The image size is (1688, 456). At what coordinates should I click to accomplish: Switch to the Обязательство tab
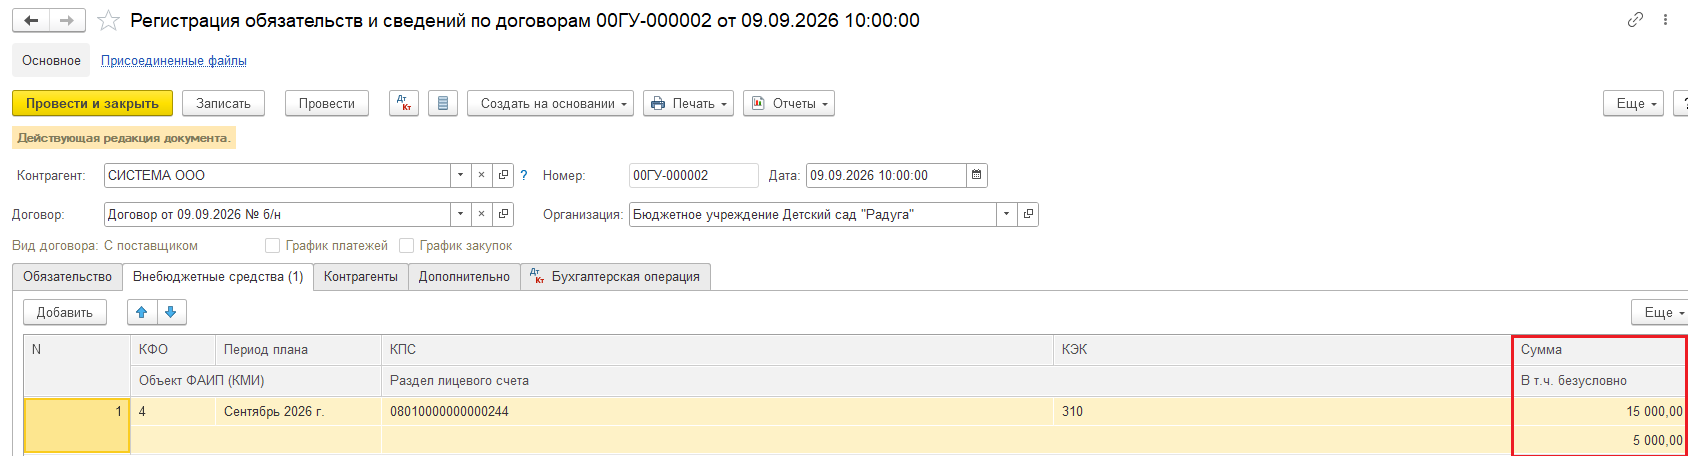pos(68,277)
